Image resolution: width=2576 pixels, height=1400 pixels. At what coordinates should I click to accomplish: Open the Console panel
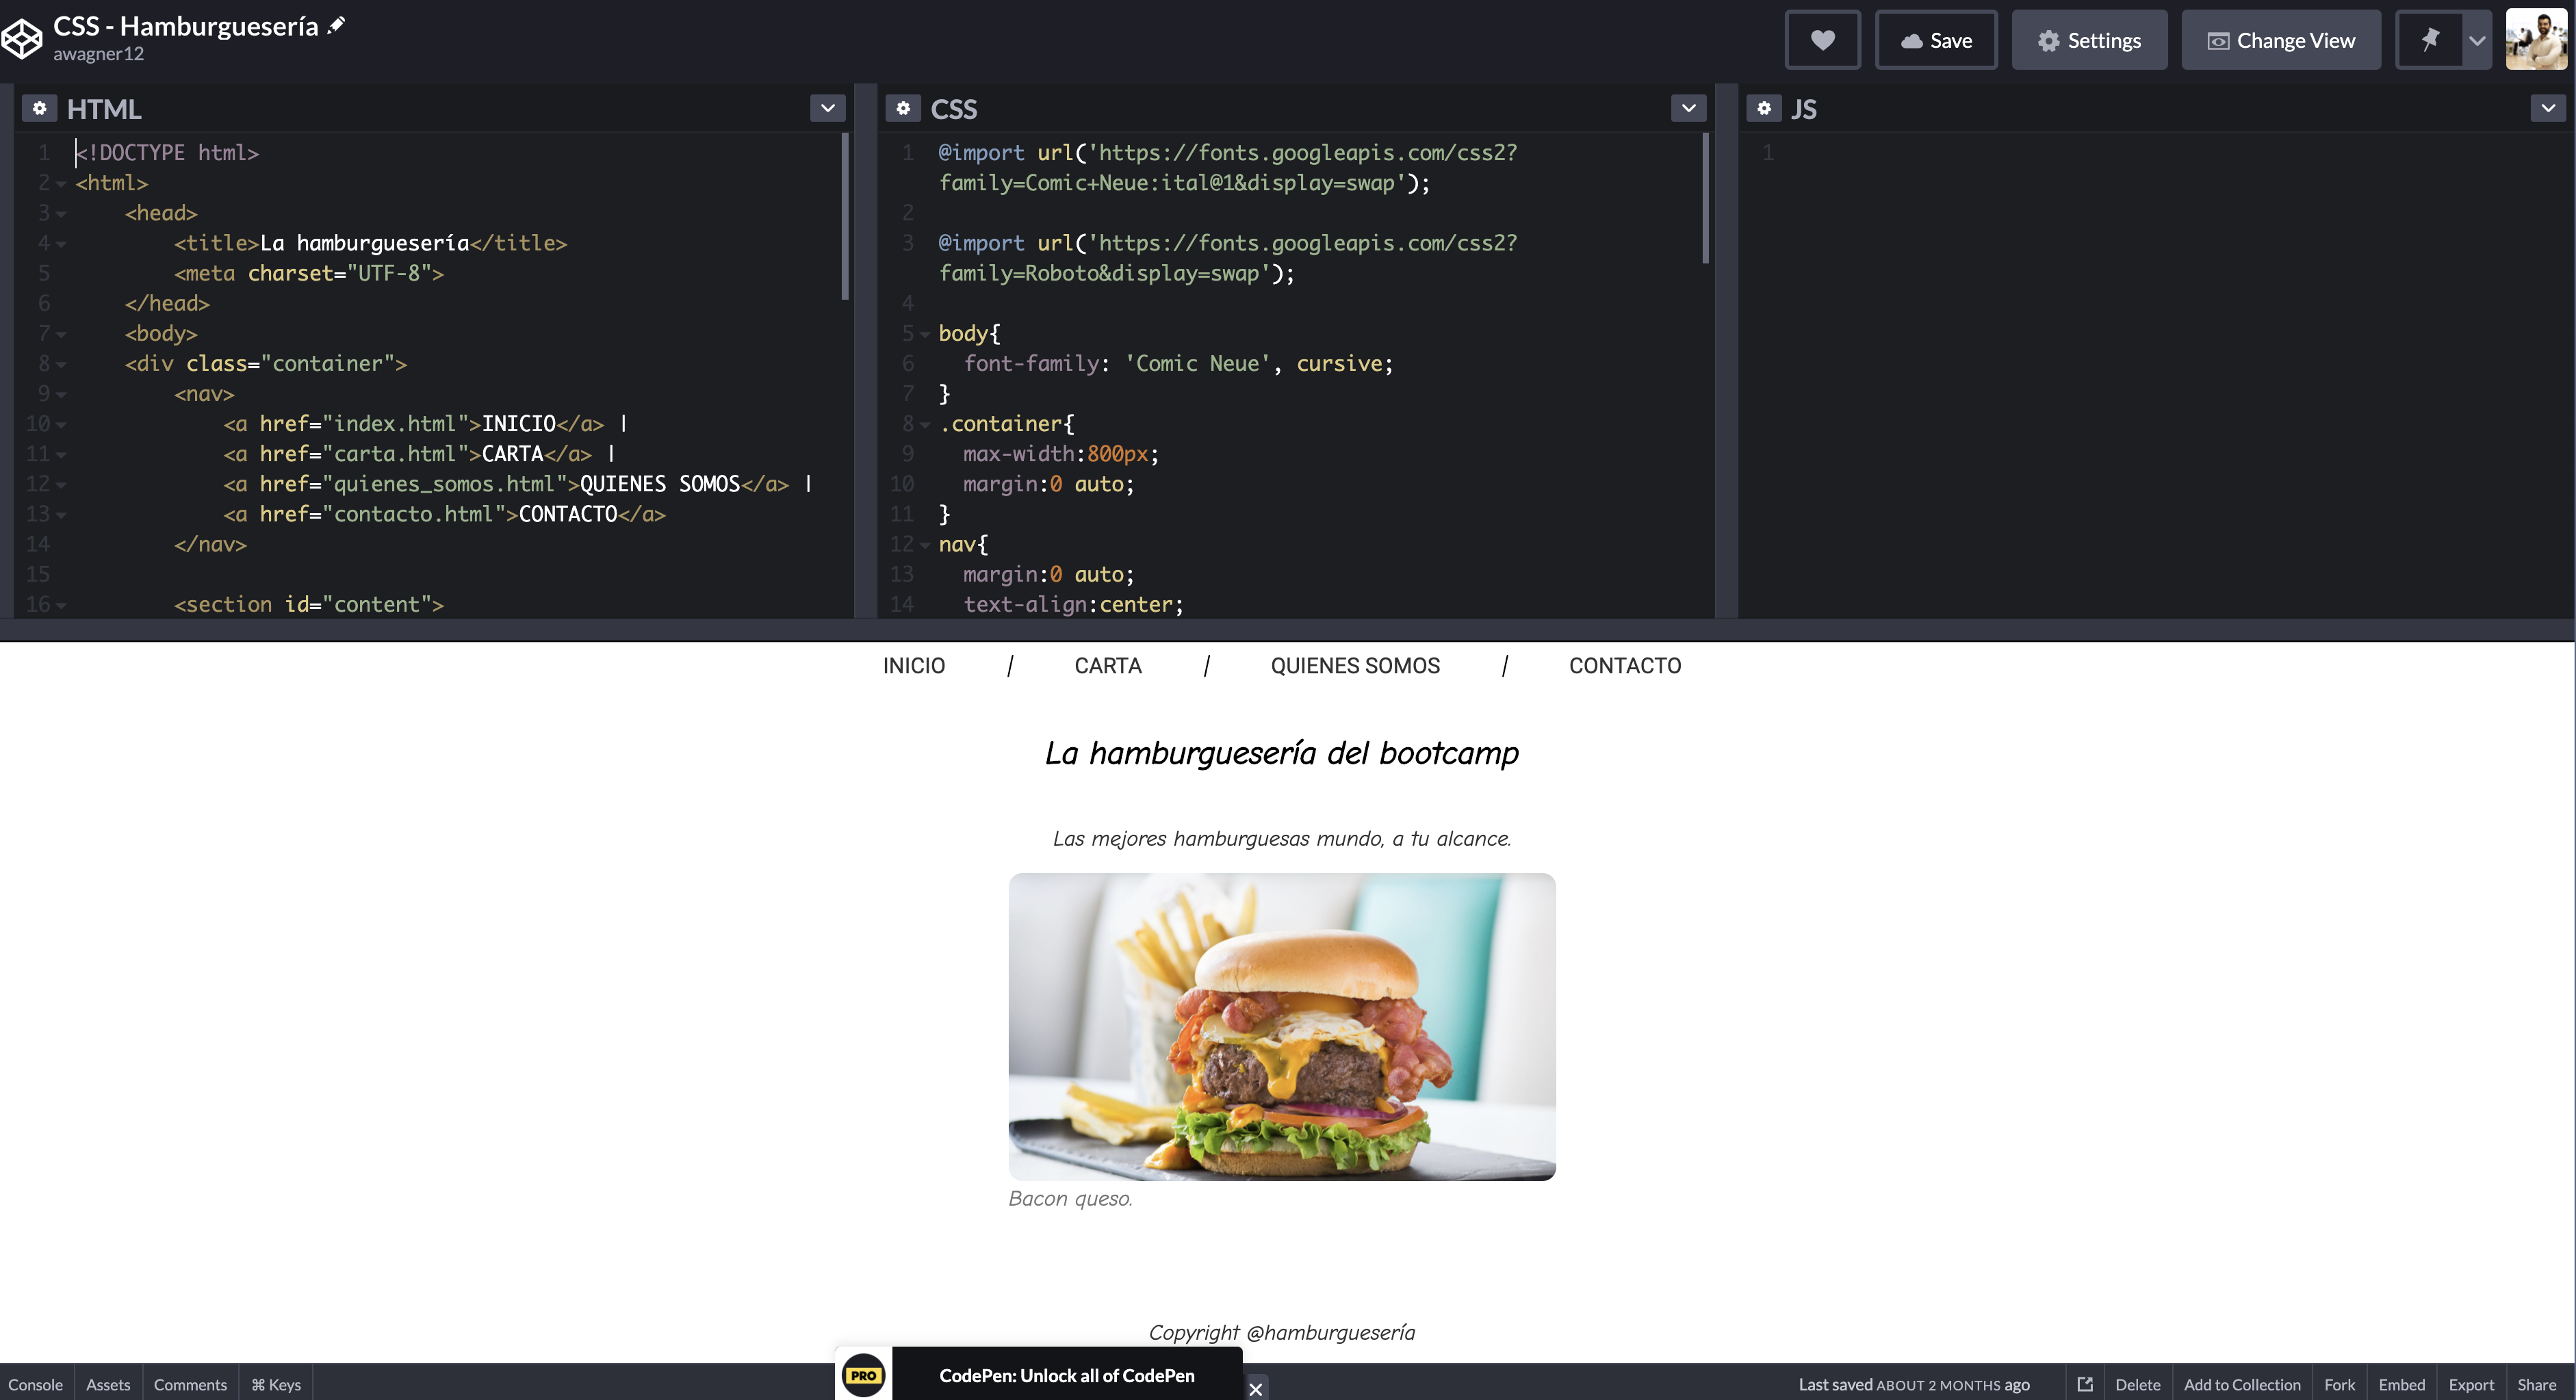[36, 1384]
